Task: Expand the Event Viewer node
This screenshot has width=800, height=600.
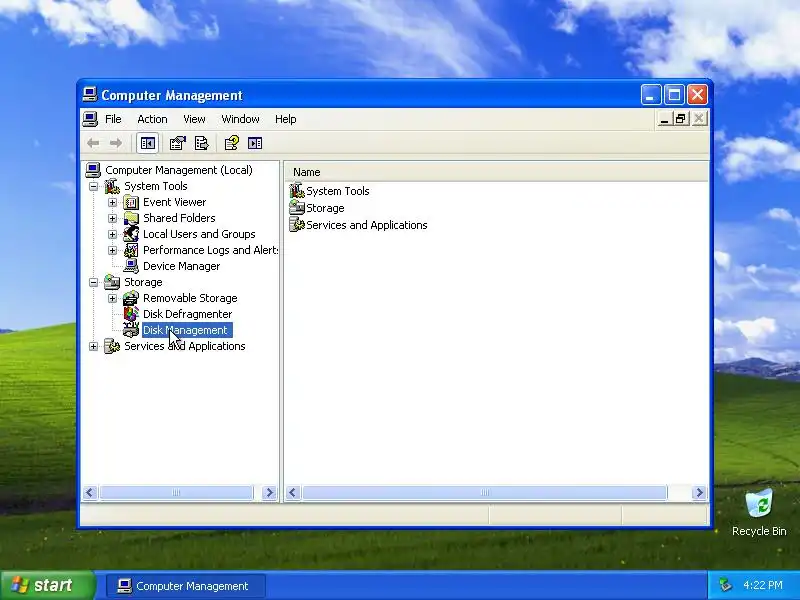Action: click(x=112, y=203)
